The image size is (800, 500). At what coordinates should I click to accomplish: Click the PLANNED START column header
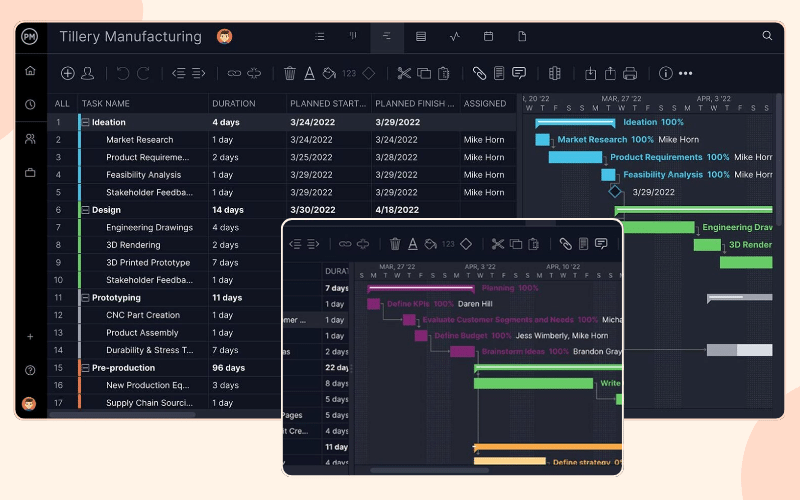coord(328,104)
